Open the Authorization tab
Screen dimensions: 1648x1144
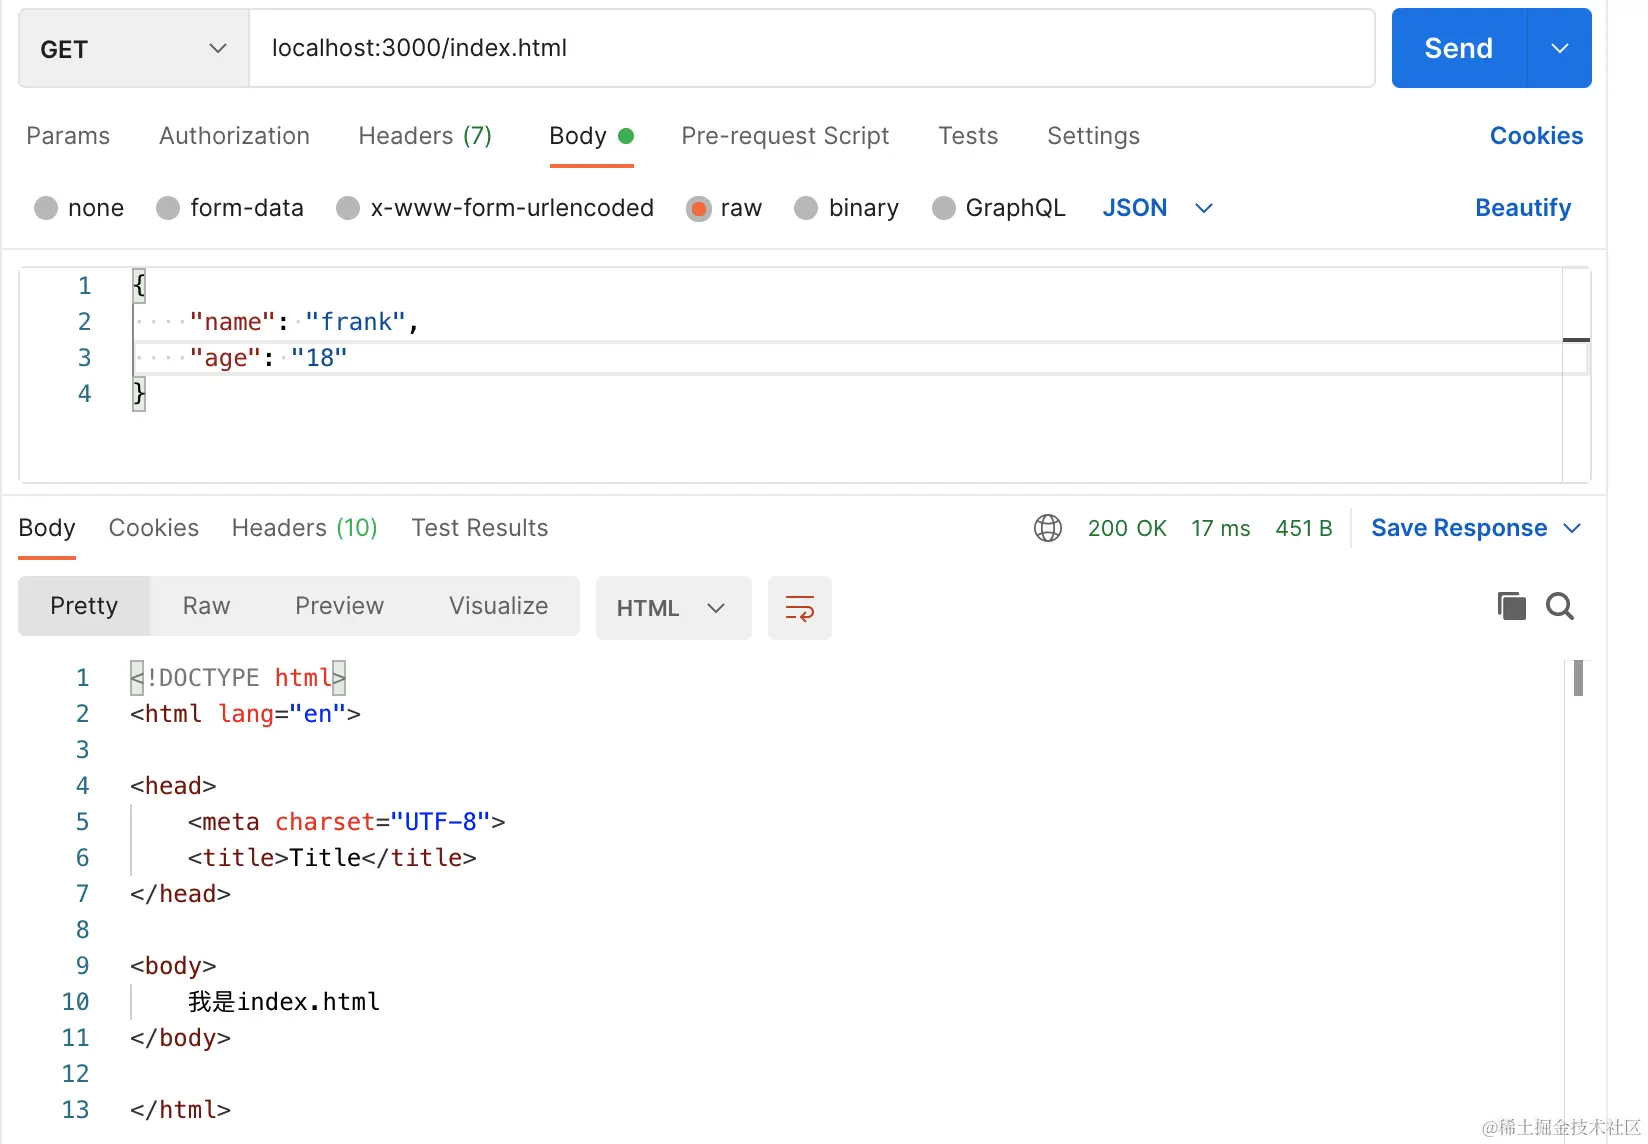pyautogui.click(x=234, y=136)
